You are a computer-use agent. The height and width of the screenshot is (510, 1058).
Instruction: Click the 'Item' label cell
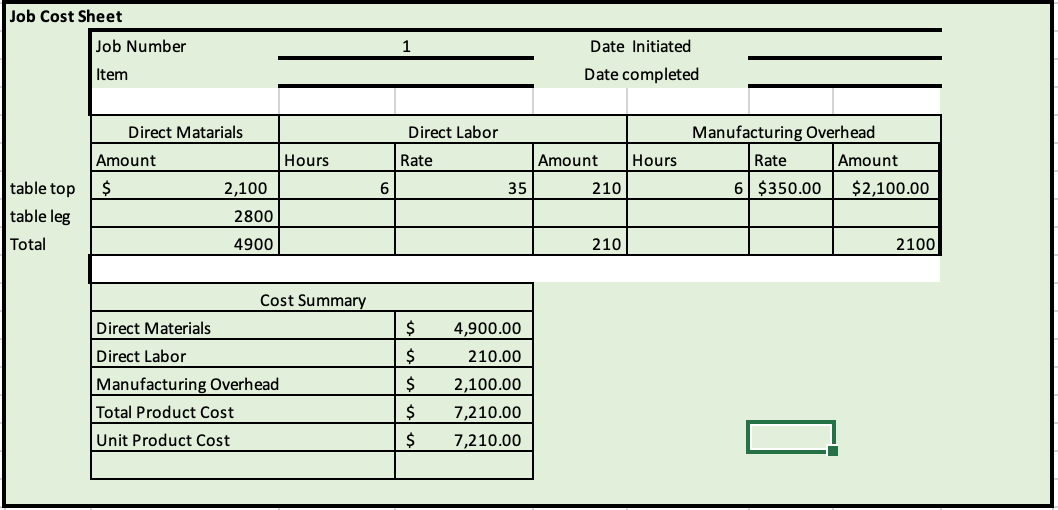click(x=184, y=74)
